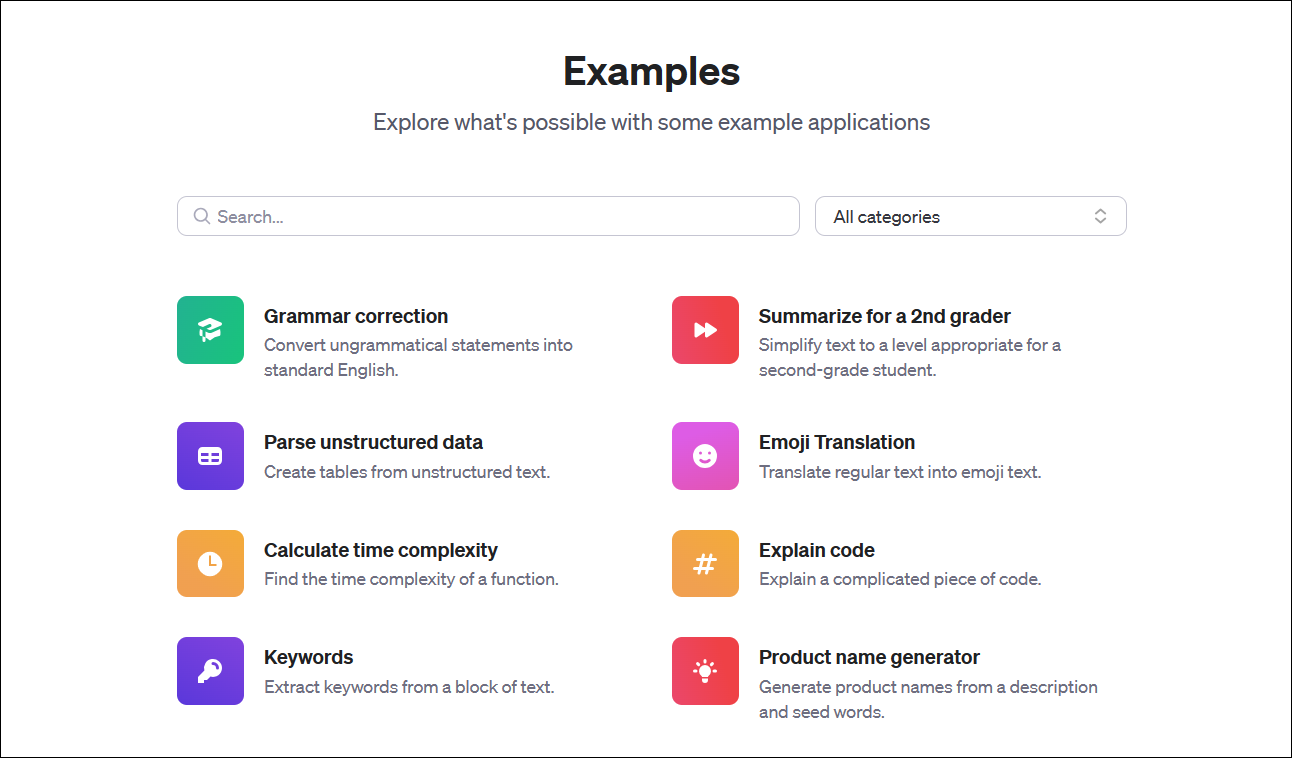Click the All categories chevron arrows

1100,216
